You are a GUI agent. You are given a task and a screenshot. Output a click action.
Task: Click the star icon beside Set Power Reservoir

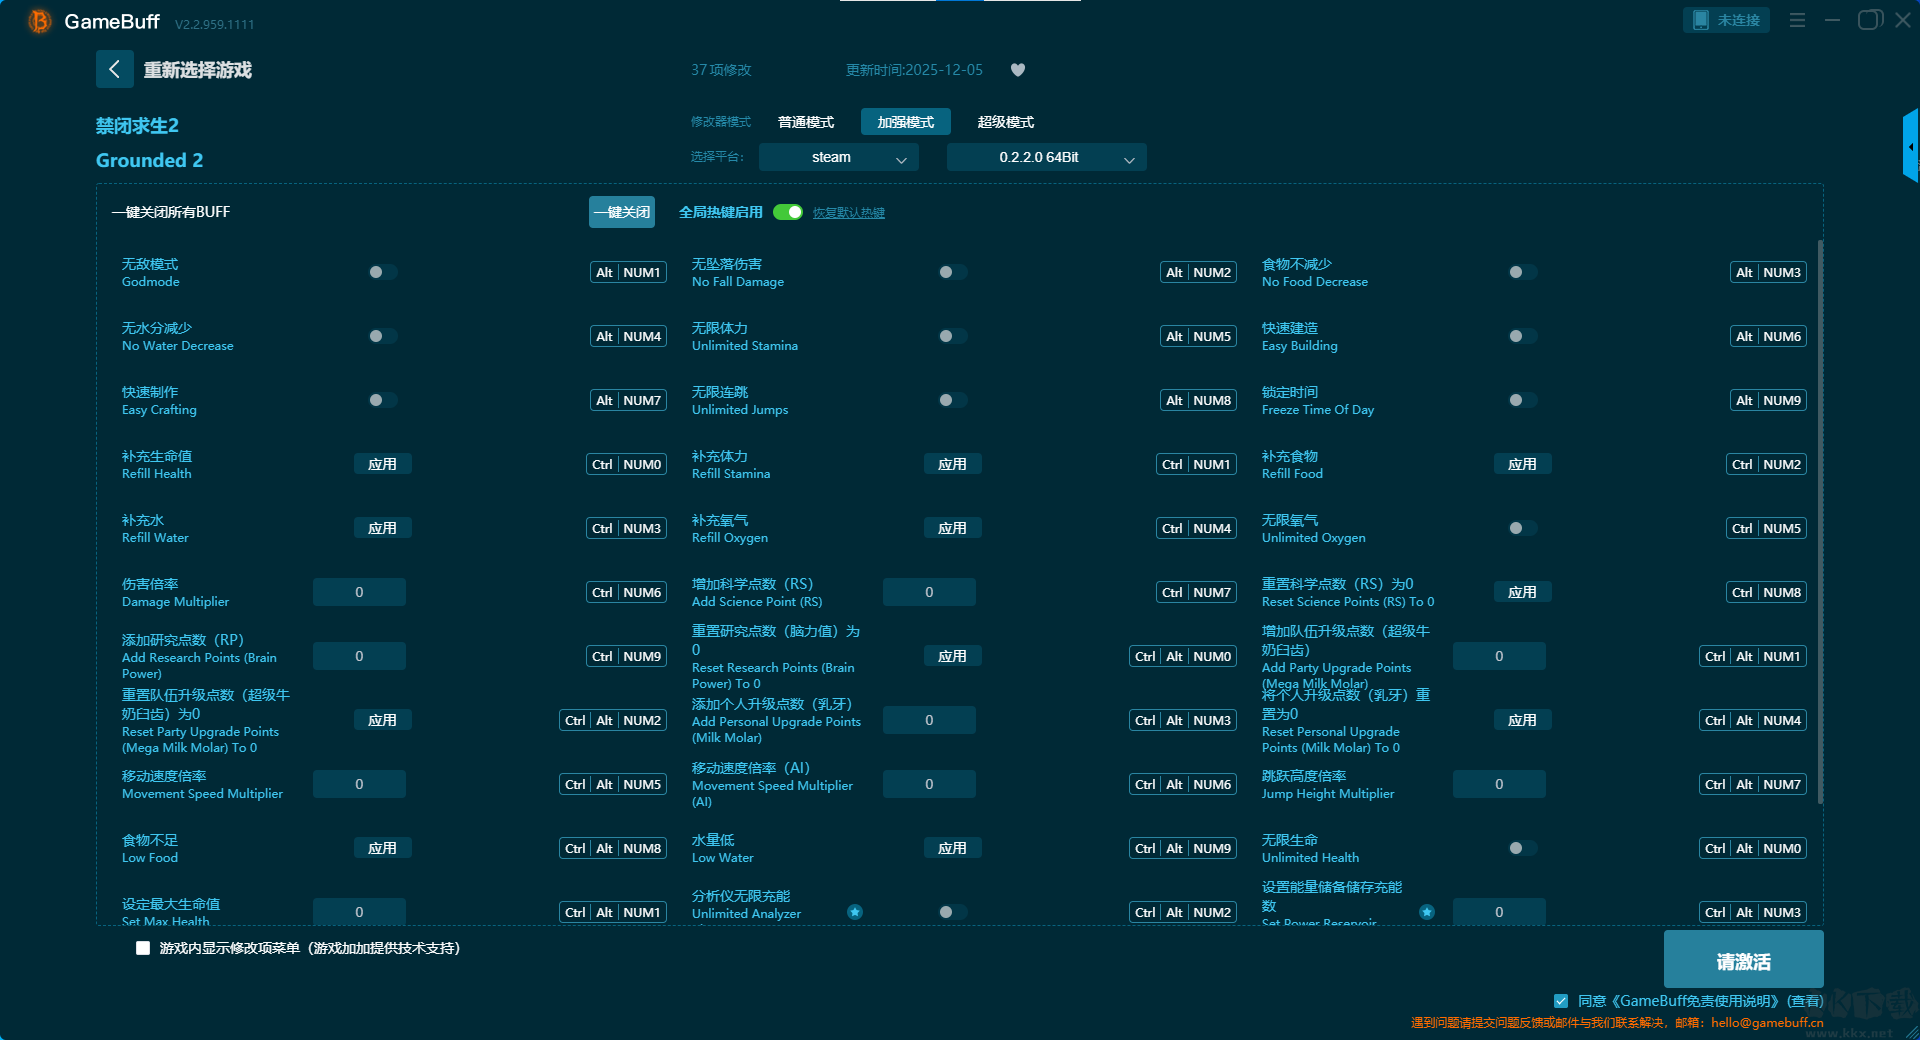pos(1427,912)
